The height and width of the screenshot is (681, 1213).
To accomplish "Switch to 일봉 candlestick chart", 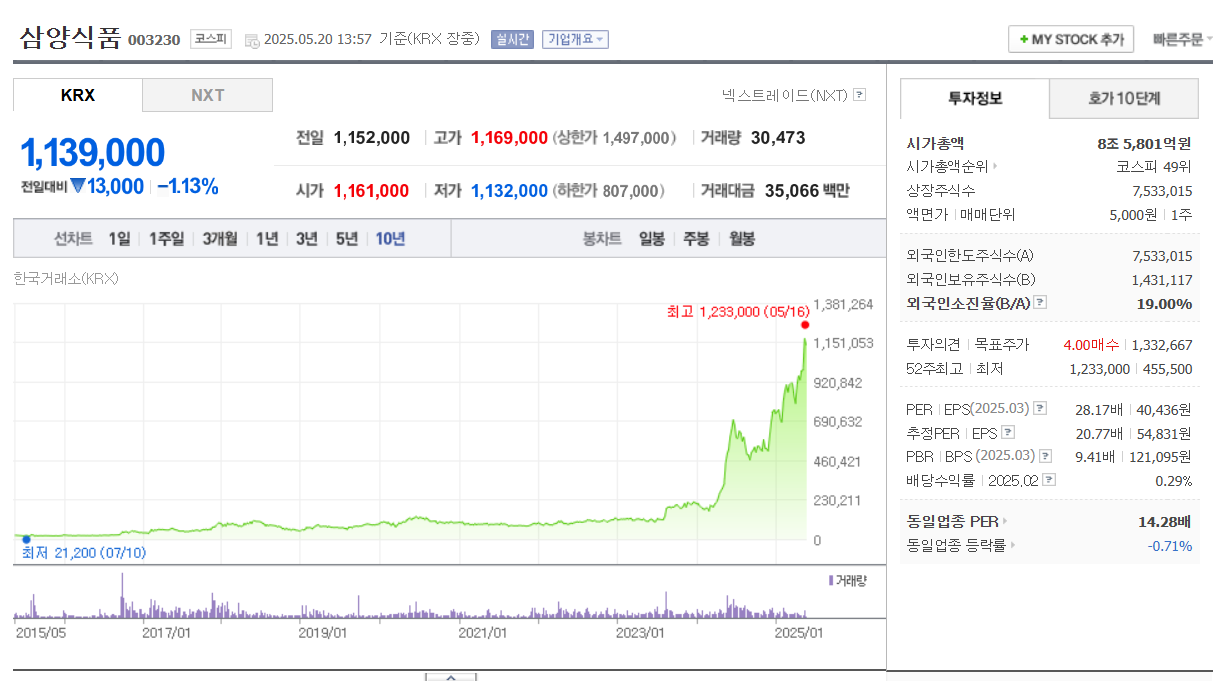I will tap(652, 239).
